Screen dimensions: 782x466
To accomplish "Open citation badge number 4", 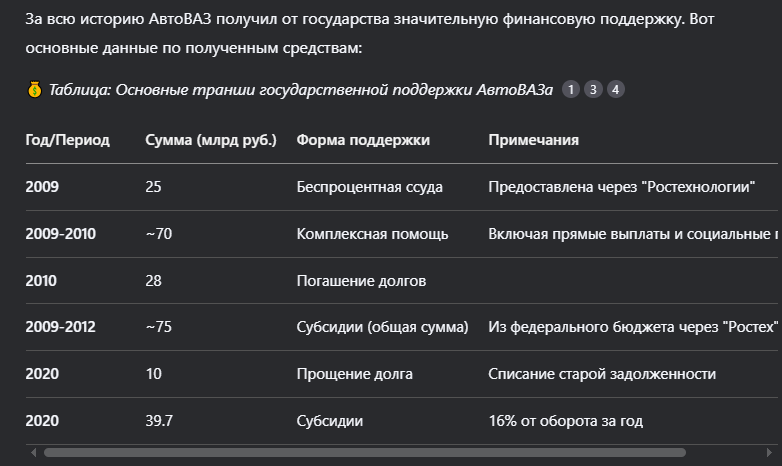I will (x=615, y=89).
